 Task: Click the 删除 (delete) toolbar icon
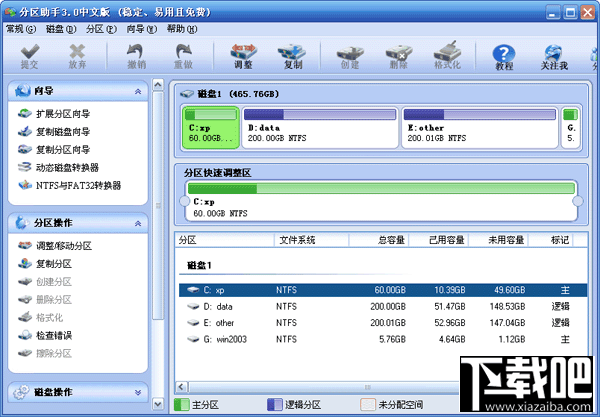coord(399,57)
